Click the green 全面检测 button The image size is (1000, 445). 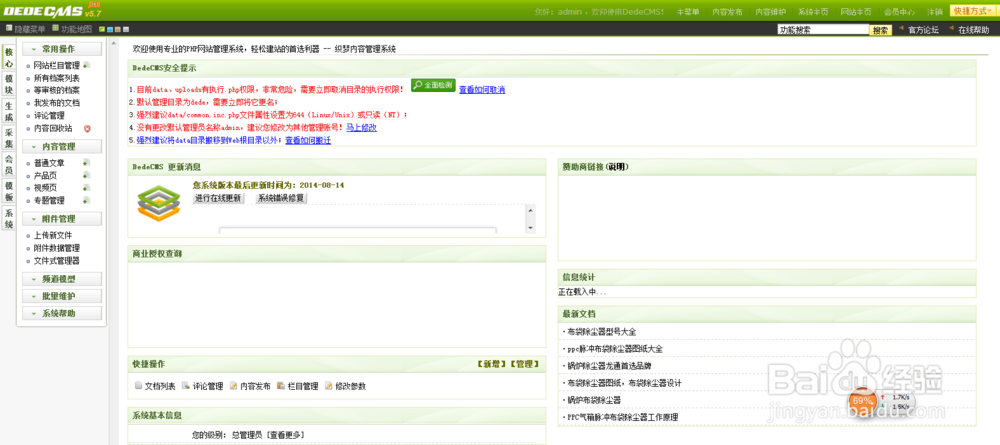pos(433,85)
